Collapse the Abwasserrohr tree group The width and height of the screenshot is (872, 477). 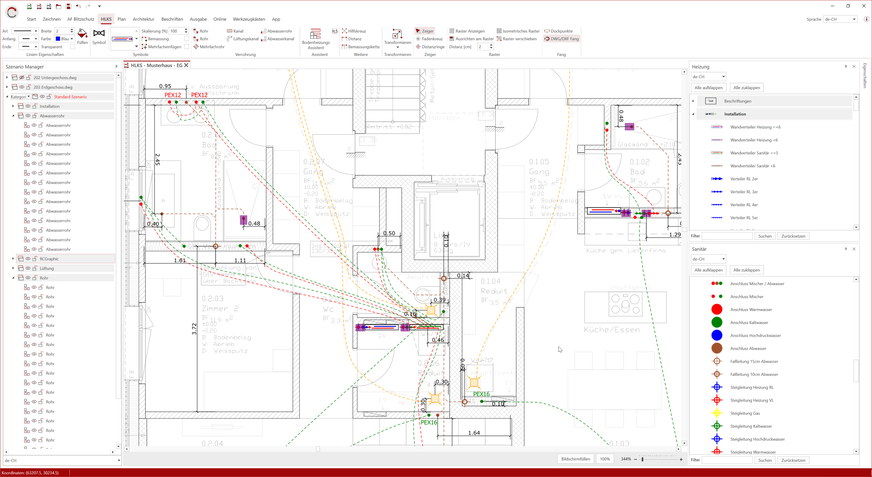pyautogui.click(x=14, y=116)
